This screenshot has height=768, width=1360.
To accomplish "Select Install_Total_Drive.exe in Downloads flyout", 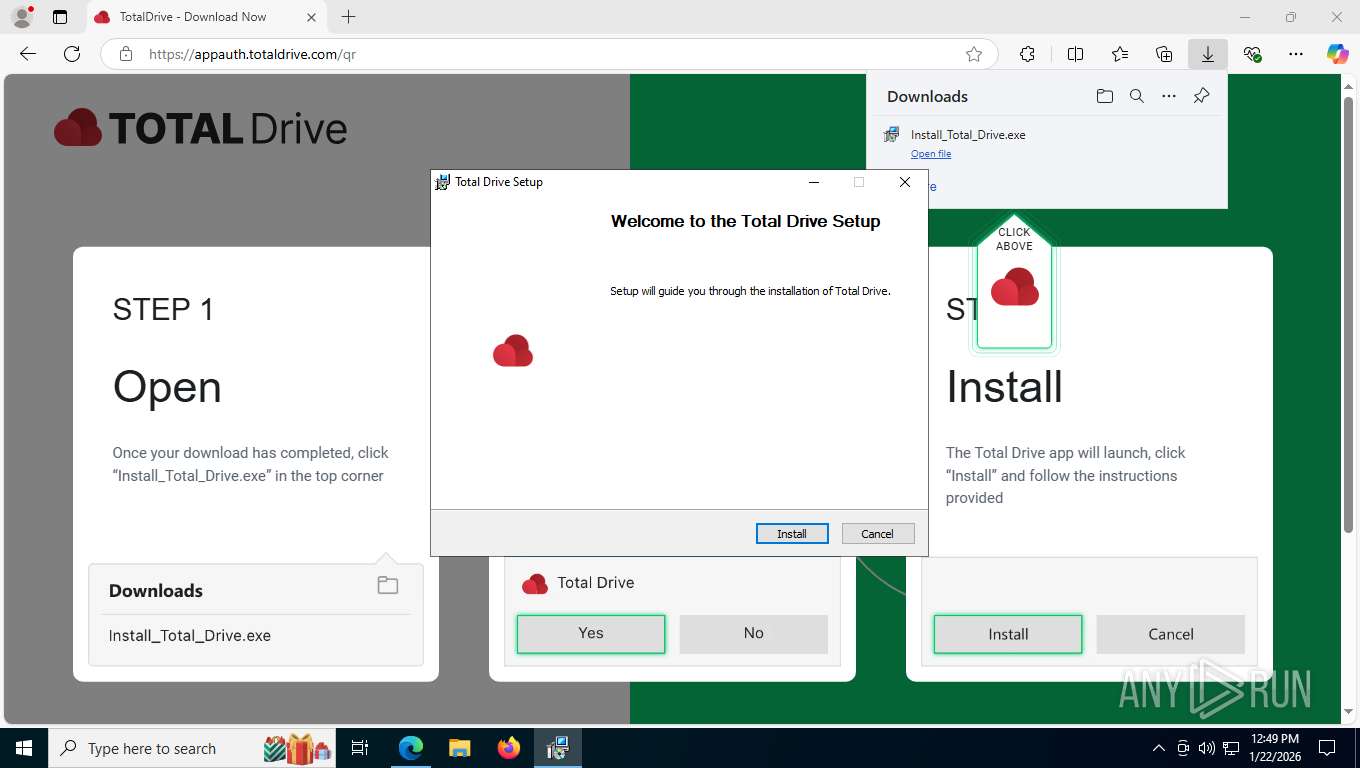I will point(968,134).
